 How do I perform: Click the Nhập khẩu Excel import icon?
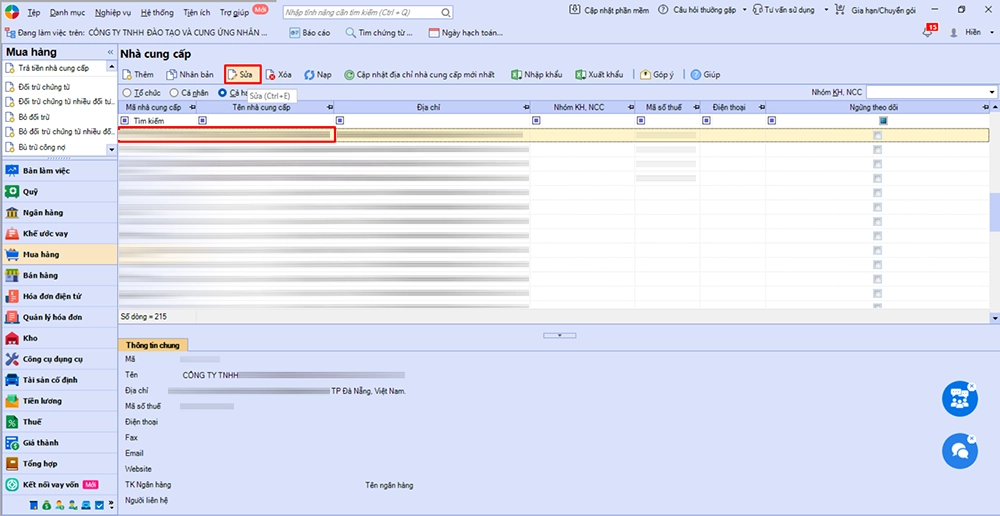516,75
